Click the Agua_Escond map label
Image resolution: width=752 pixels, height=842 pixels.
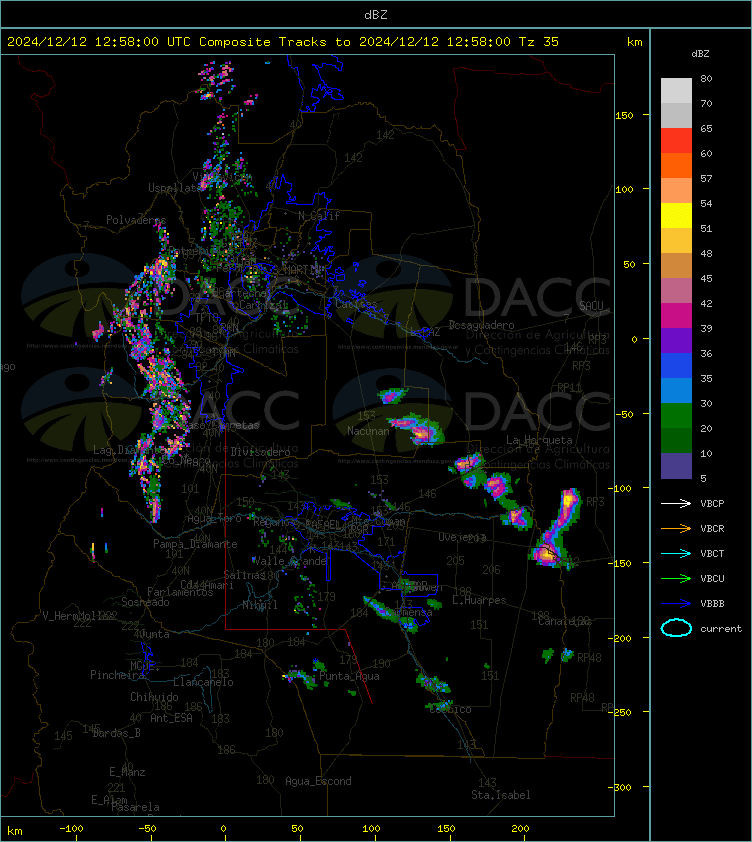(318, 781)
